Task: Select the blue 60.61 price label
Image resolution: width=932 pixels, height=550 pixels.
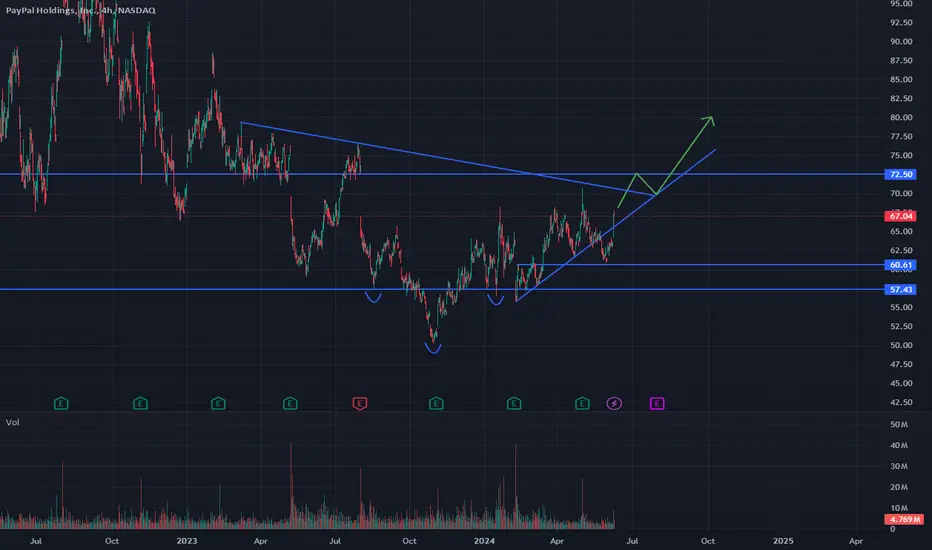Action: 900,265
